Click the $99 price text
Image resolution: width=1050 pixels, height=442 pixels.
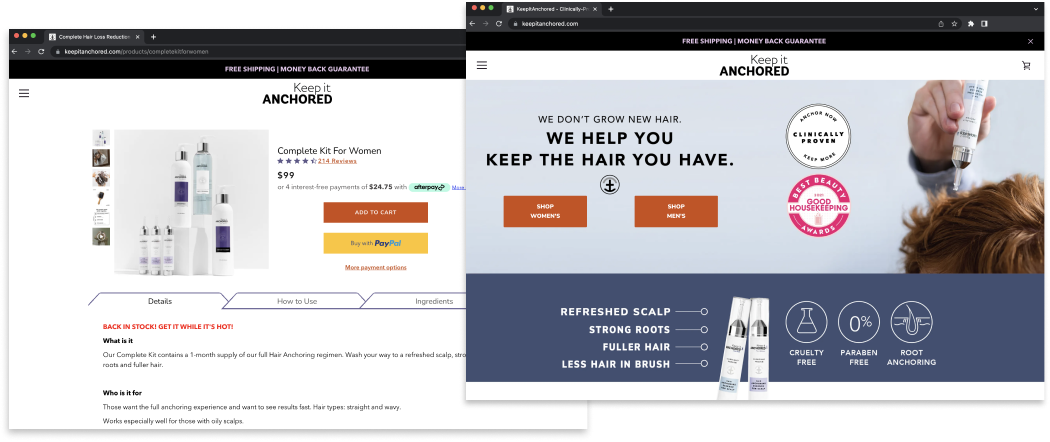coord(286,175)
